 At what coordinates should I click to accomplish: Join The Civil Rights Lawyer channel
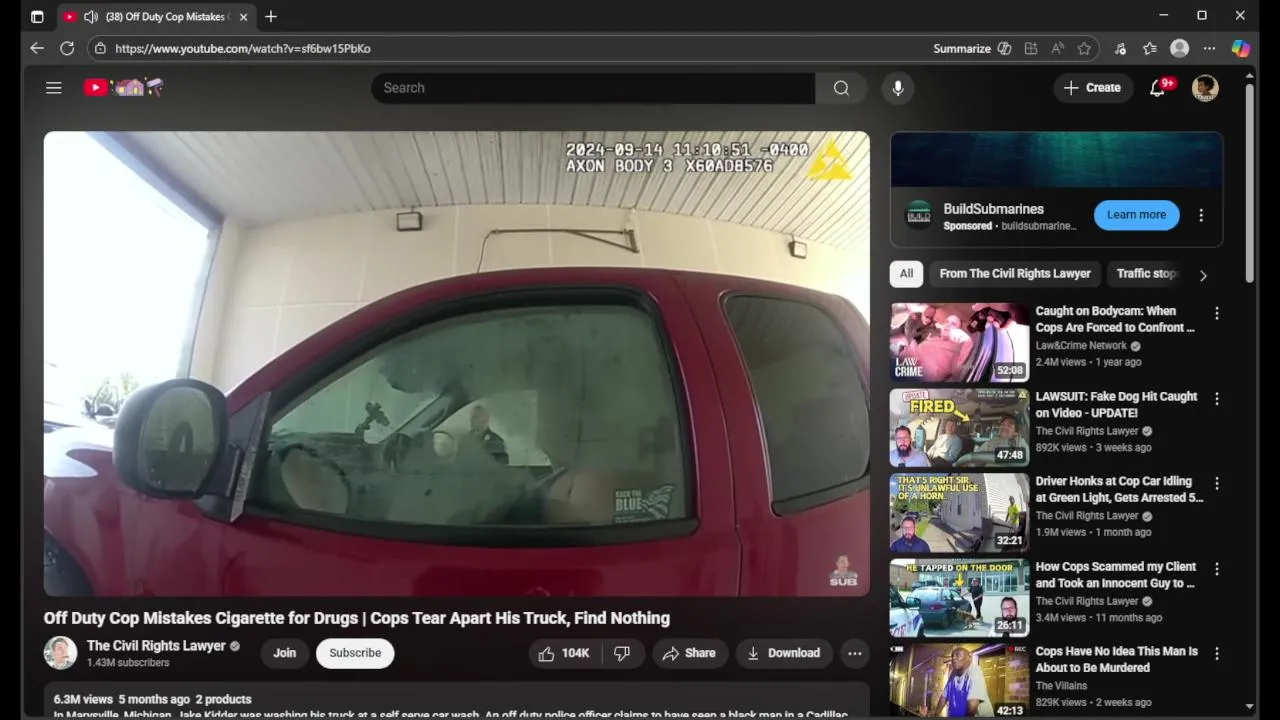tap(285, 653)
